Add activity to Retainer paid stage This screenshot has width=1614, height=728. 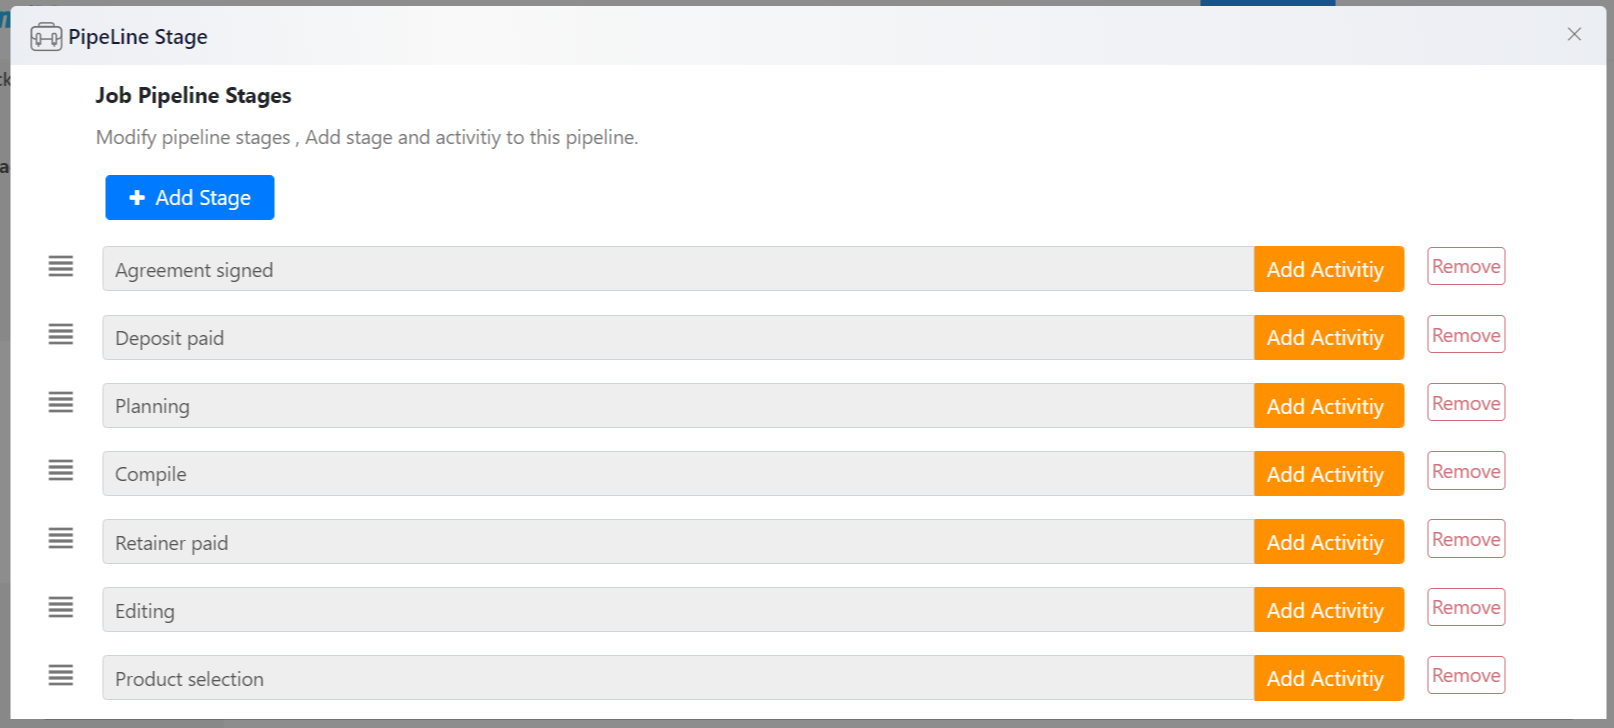pyautogui.click(x=1329, y=542)
